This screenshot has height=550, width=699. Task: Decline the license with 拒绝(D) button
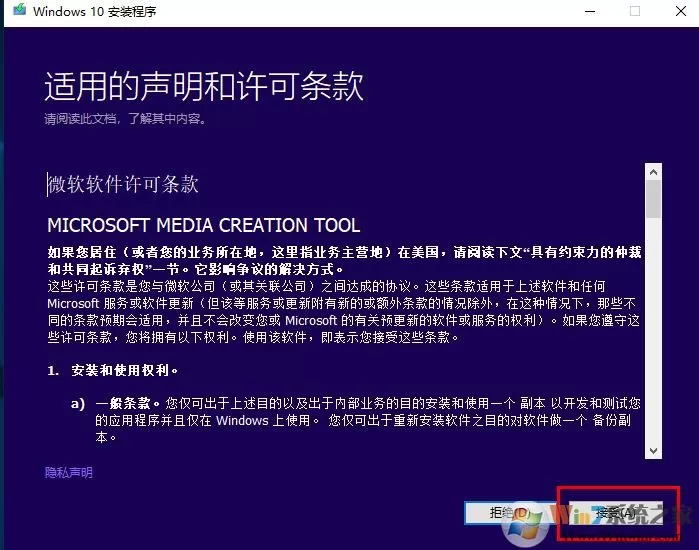pyautogui.click(x=509, y=513)
